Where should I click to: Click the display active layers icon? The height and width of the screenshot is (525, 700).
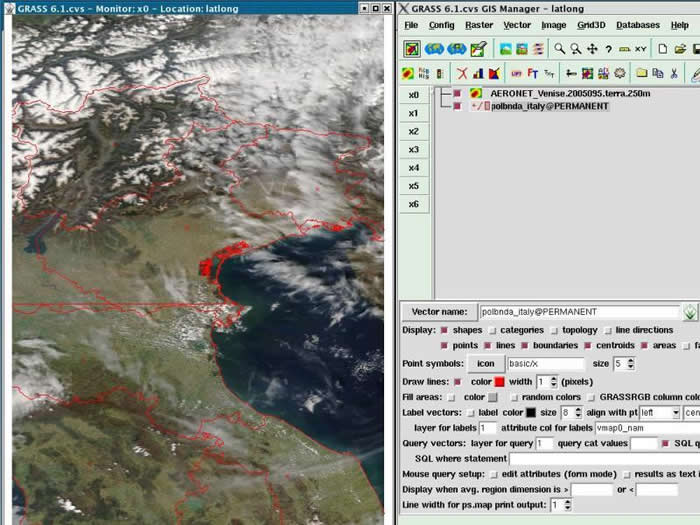pyautogui.click(x=412, y=49)
